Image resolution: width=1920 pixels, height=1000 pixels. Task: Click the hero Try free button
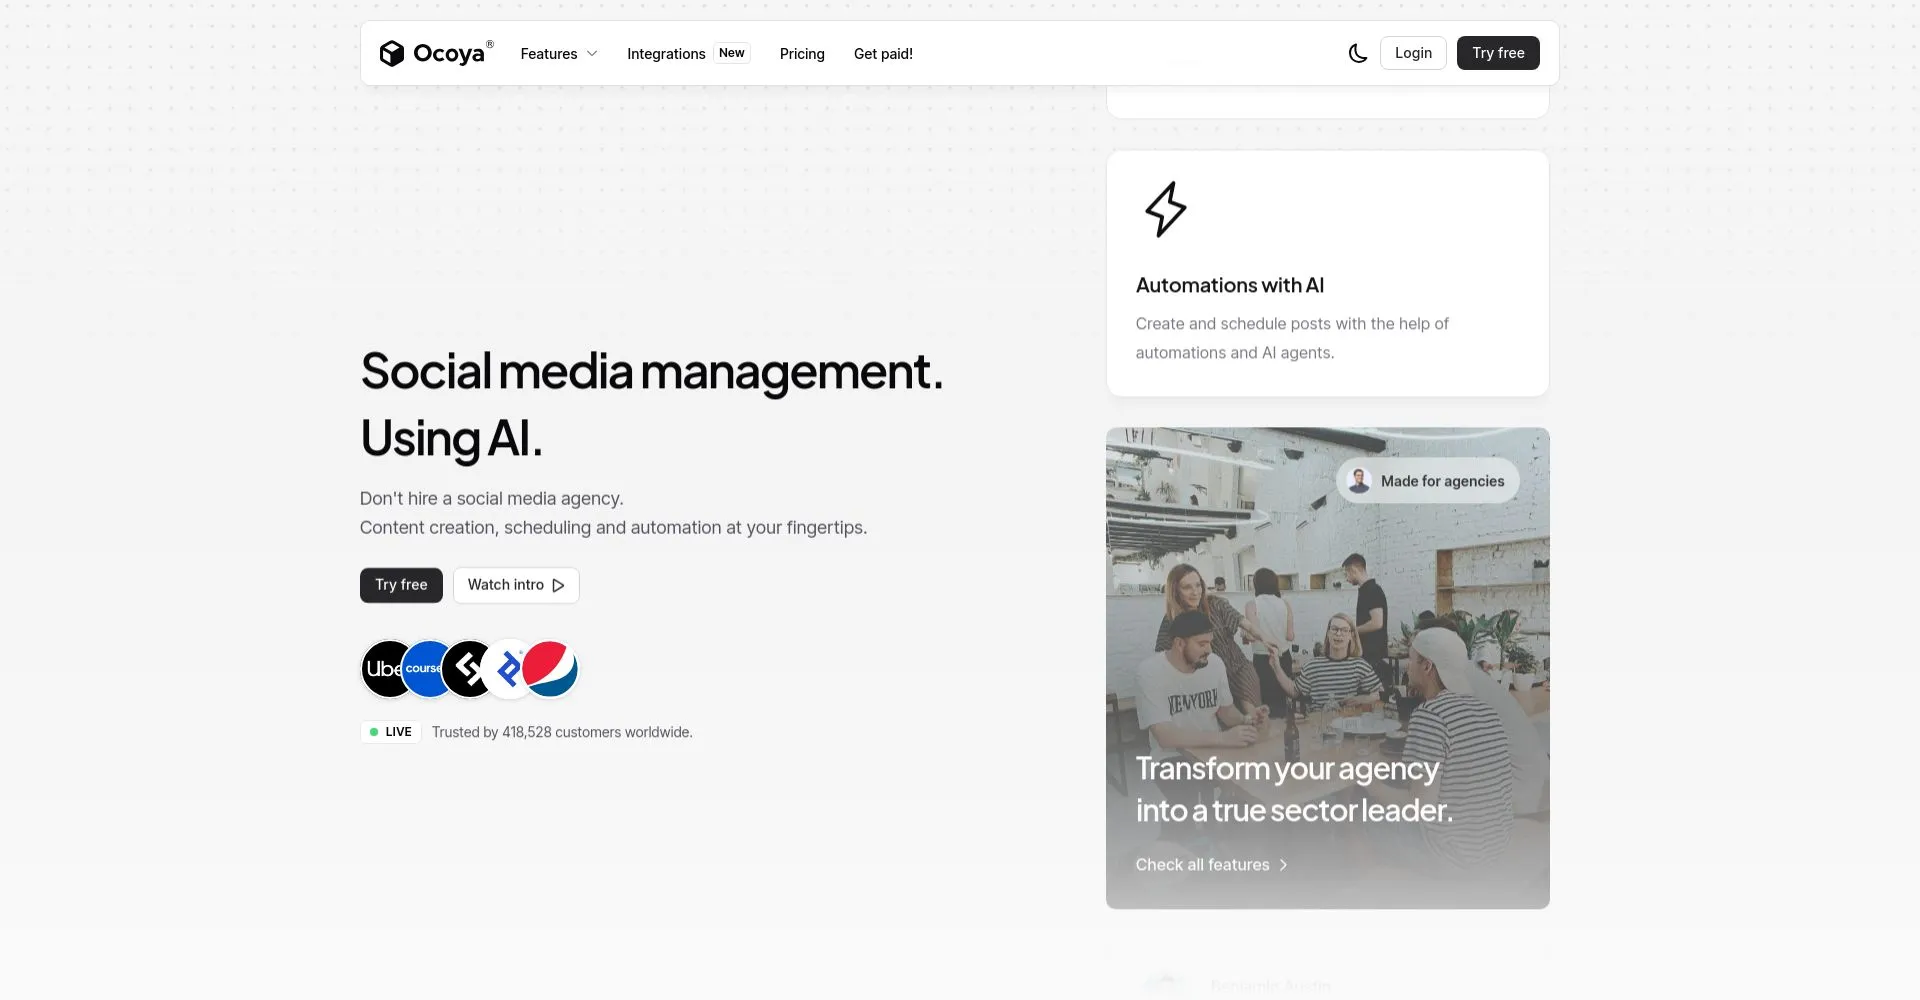[401, 585]
